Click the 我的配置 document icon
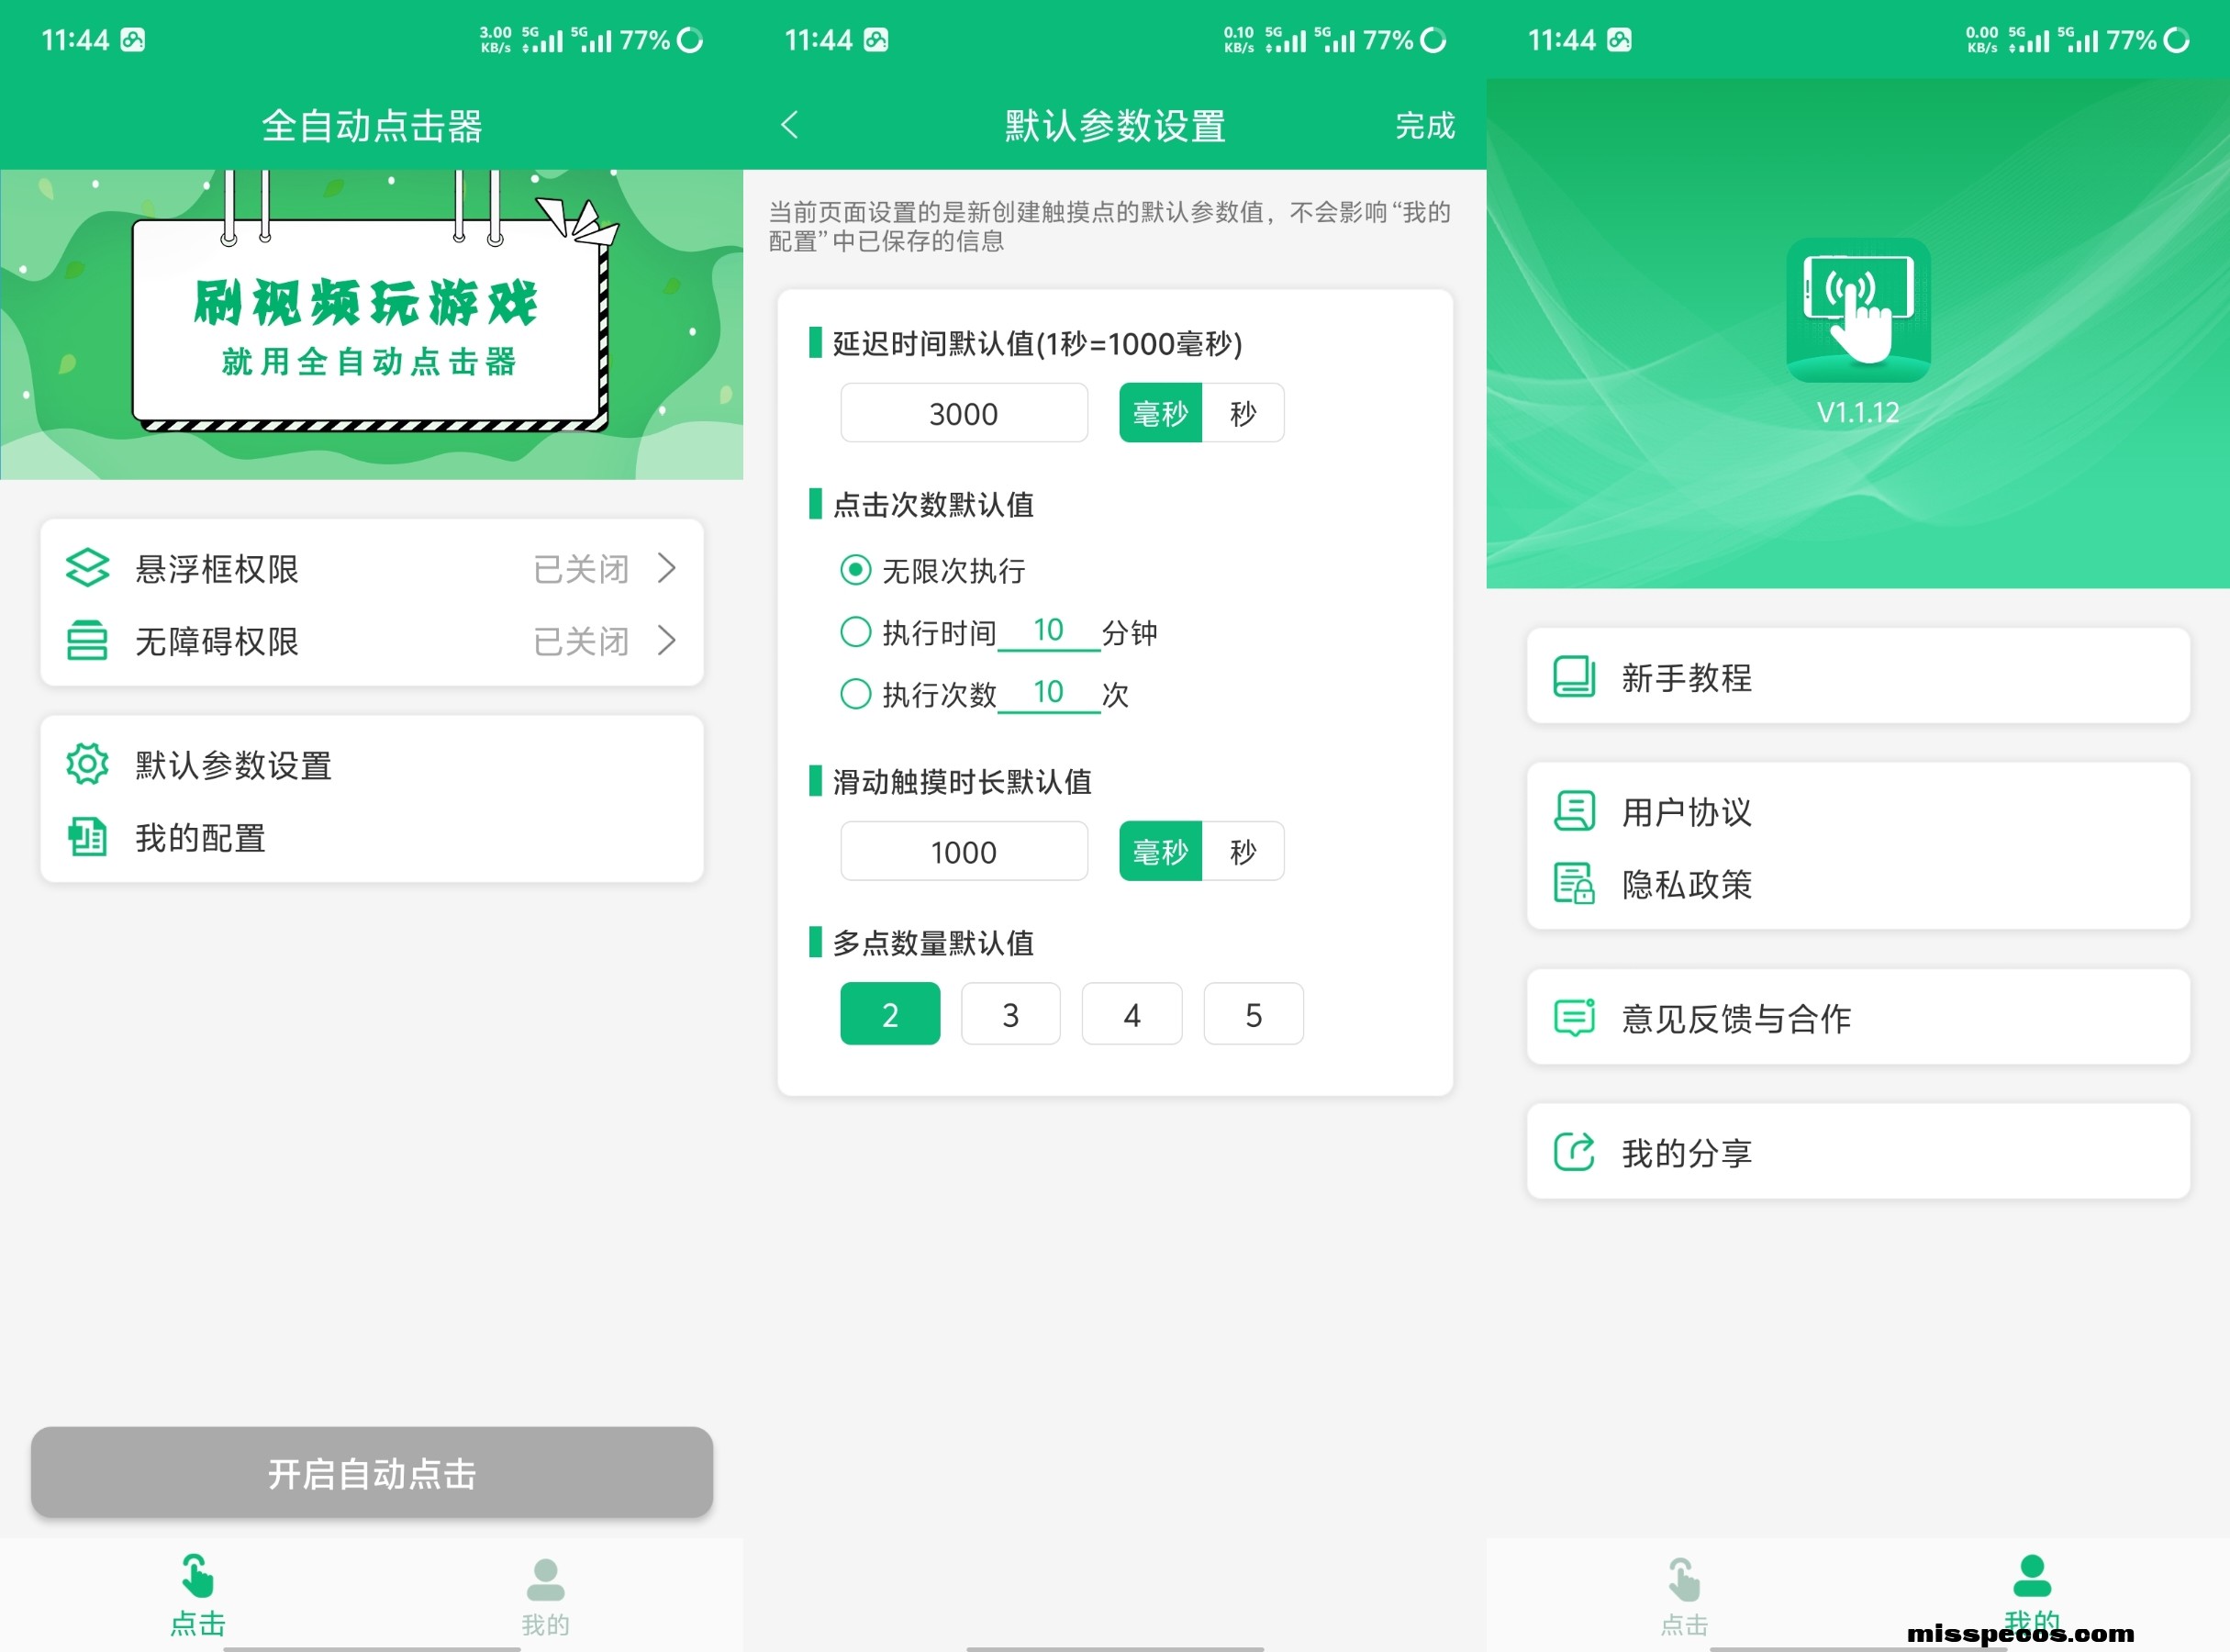Screen dimensions: 2230x1652 pos(87,837)
